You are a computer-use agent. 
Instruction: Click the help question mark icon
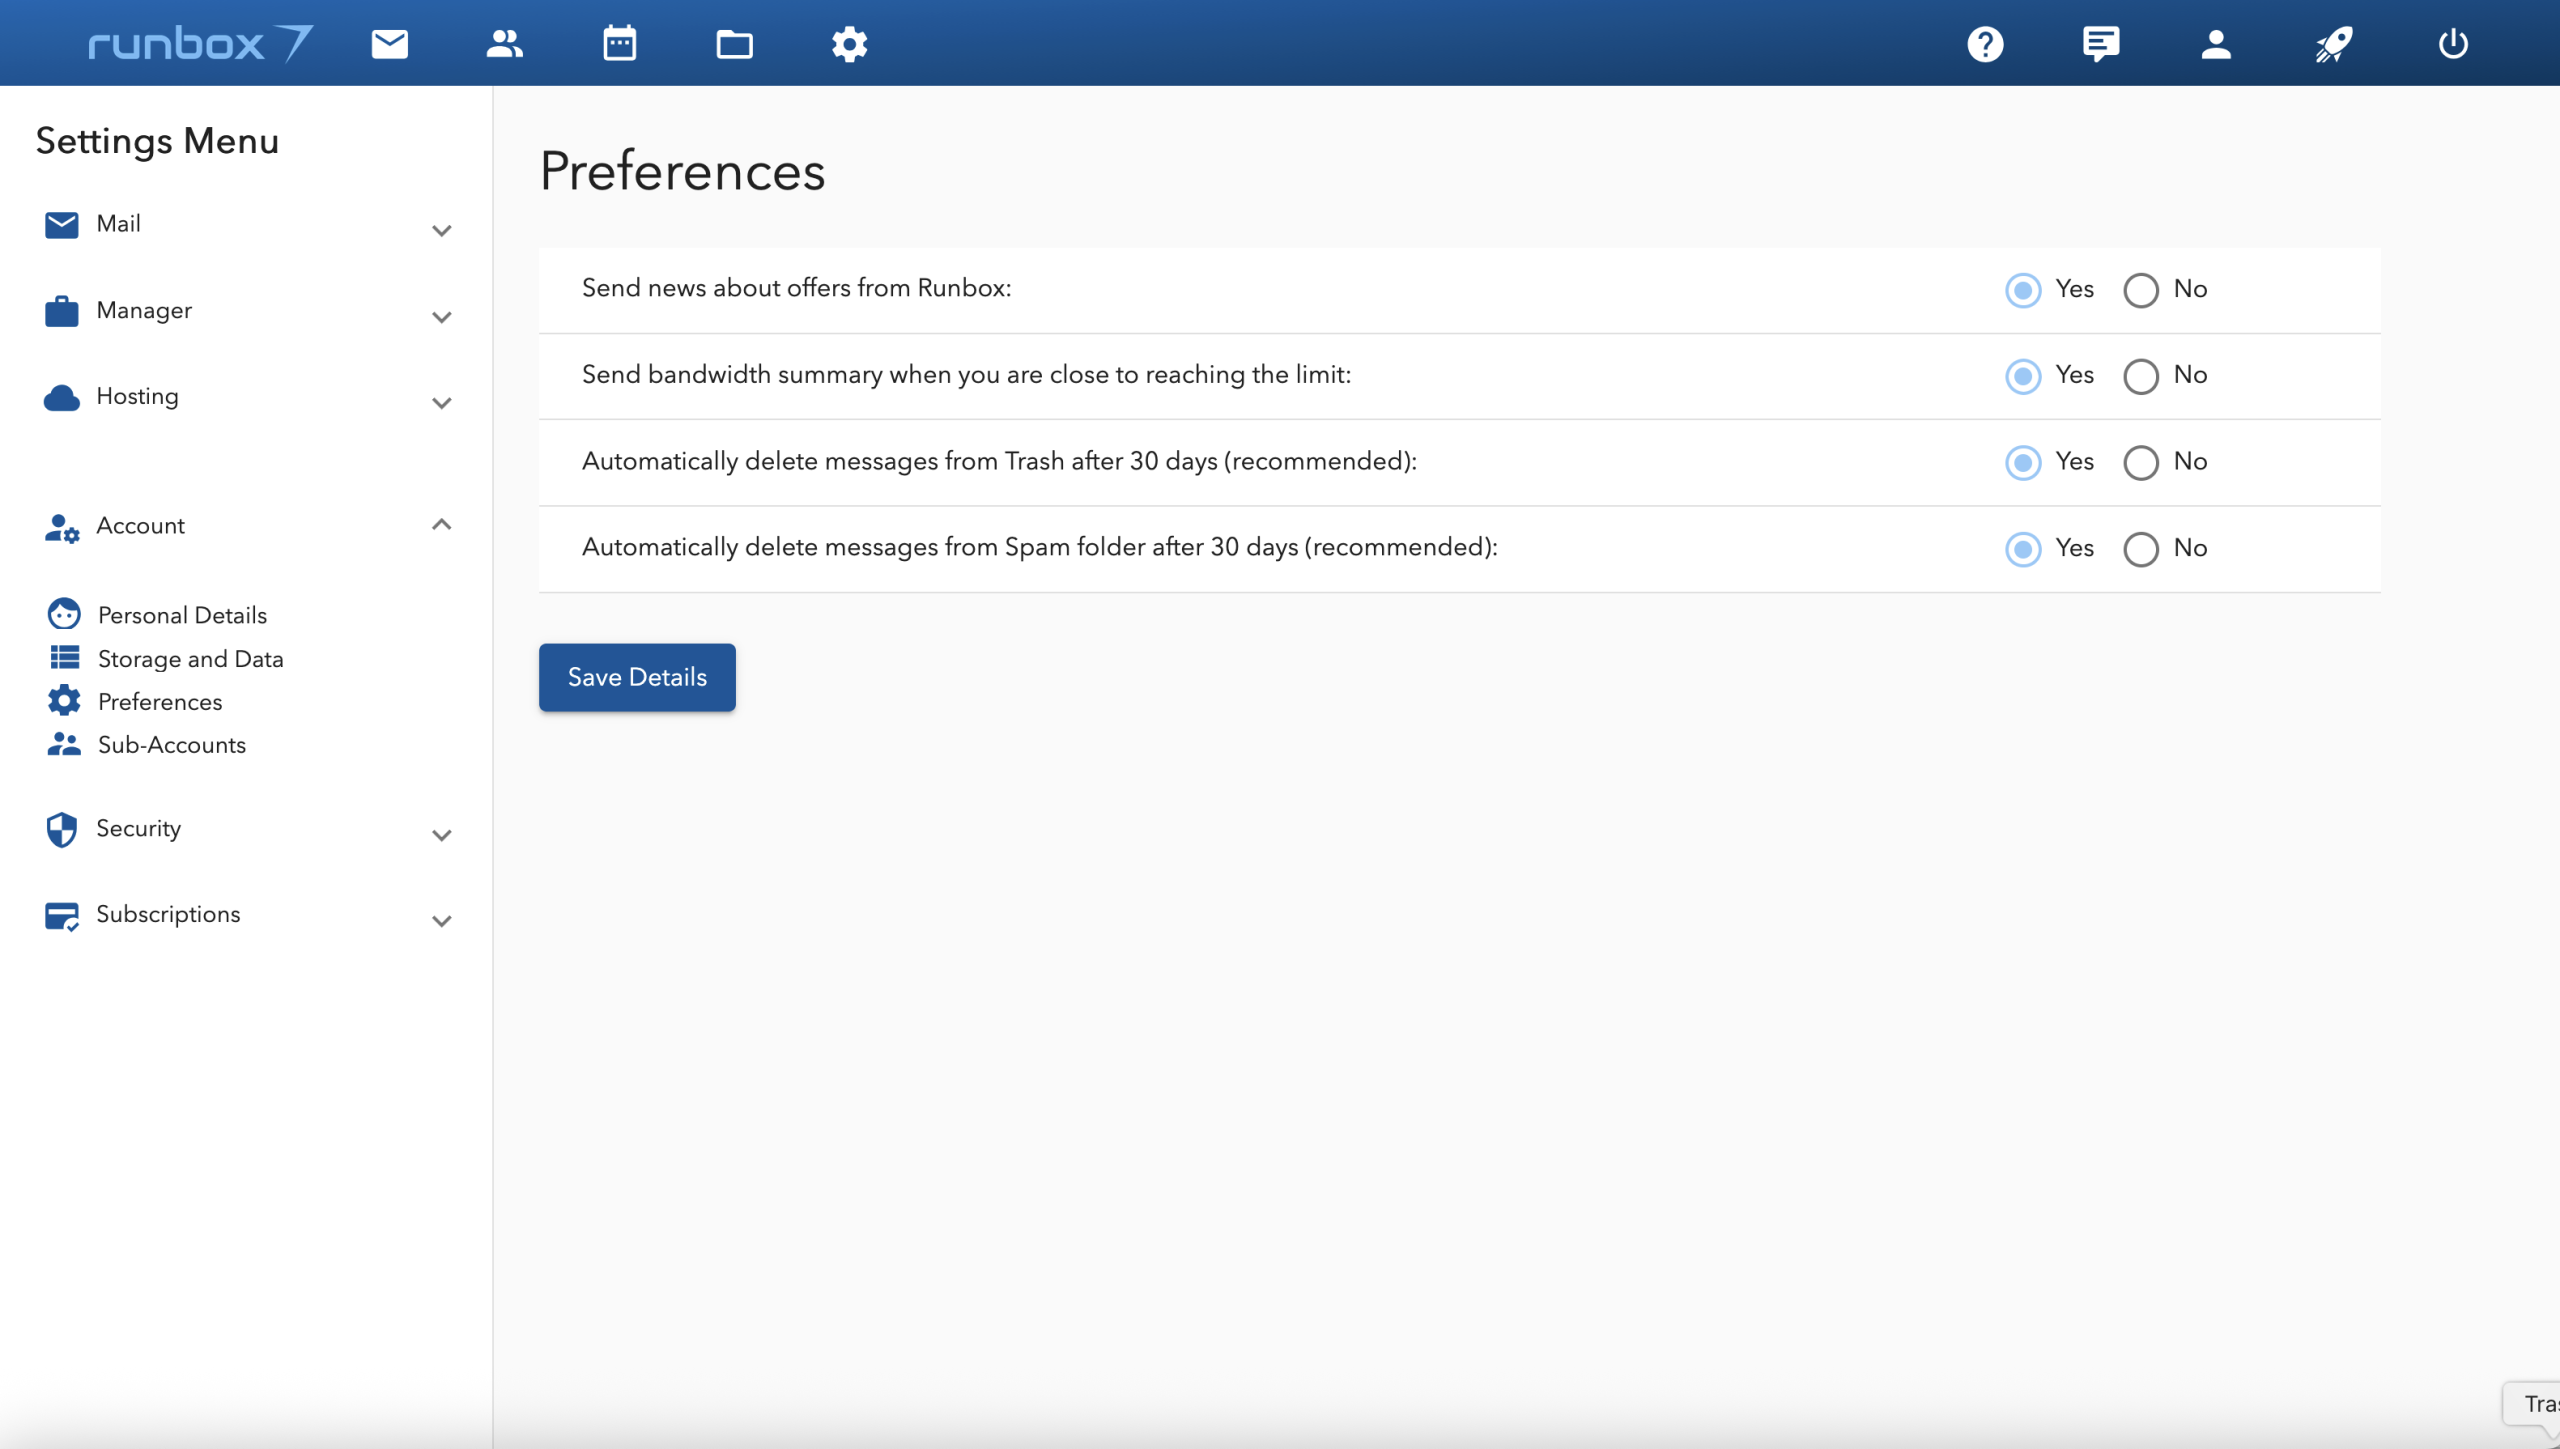point(1985,44)
